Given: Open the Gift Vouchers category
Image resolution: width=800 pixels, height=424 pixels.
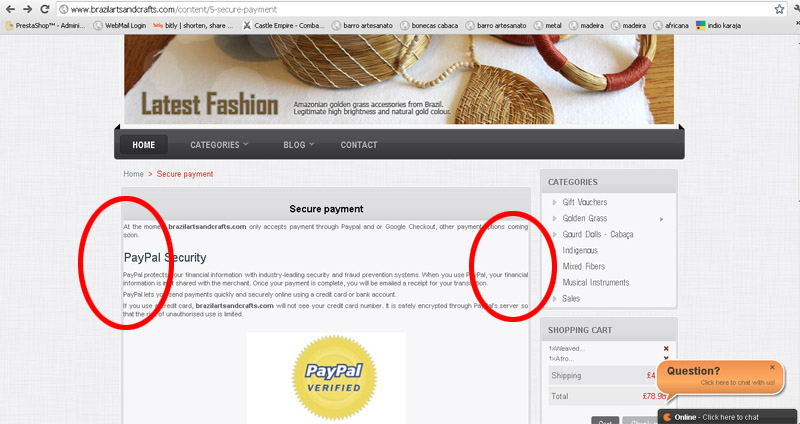Looking at the screenshot, I should tap(585, 202).
